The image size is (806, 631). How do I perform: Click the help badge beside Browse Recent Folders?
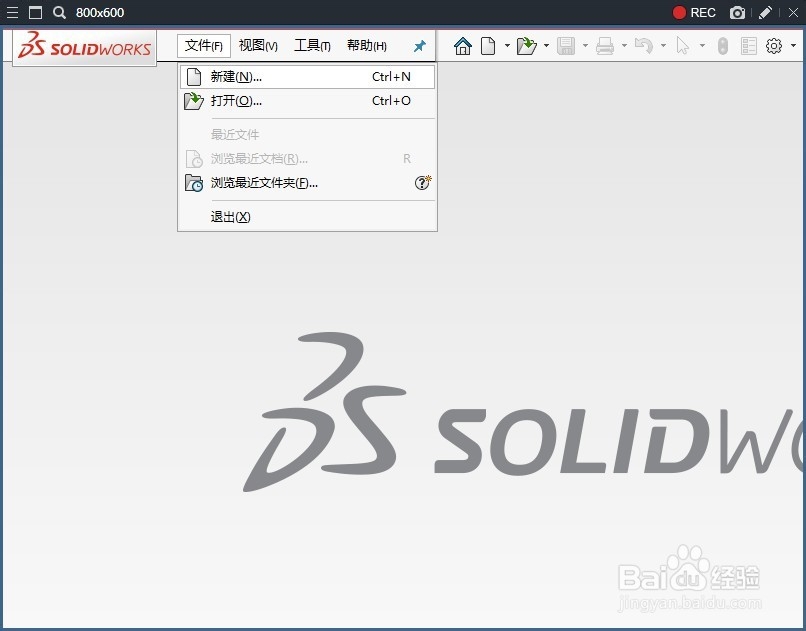tap(423, 182)
